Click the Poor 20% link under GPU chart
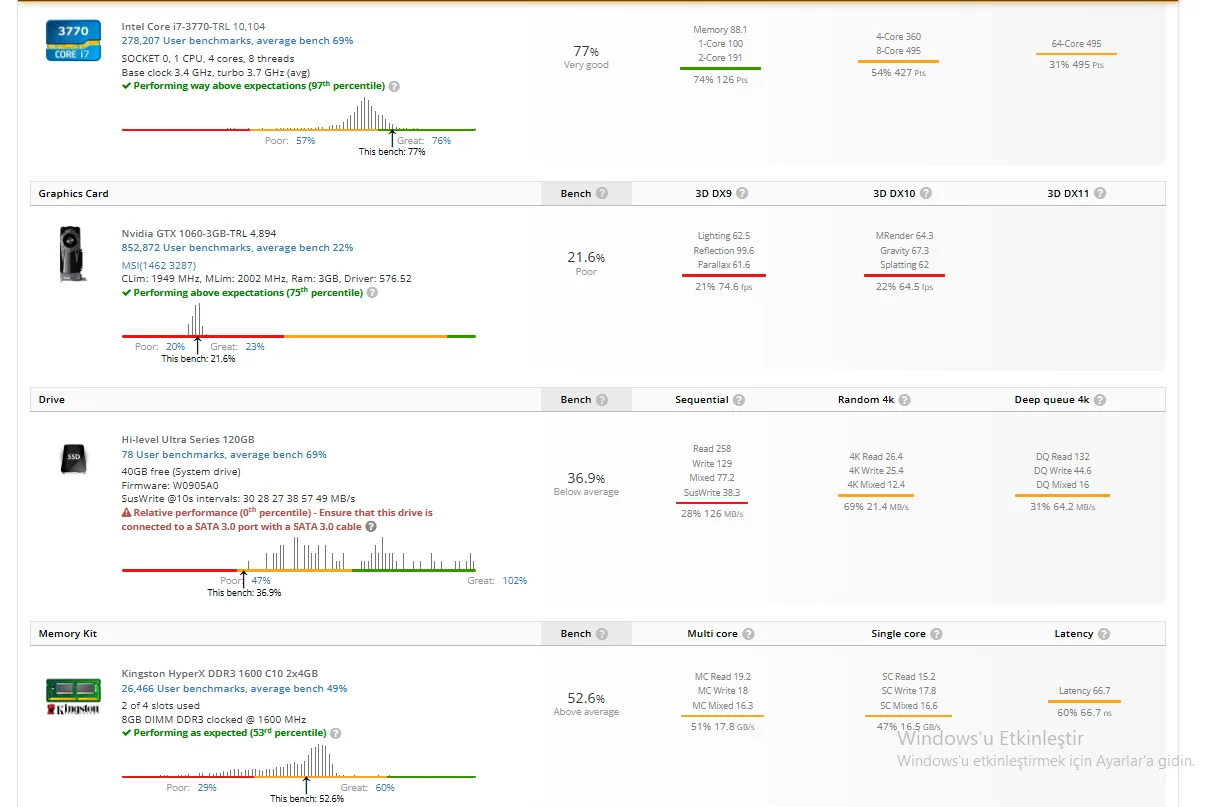 click(x=176, y=347)
